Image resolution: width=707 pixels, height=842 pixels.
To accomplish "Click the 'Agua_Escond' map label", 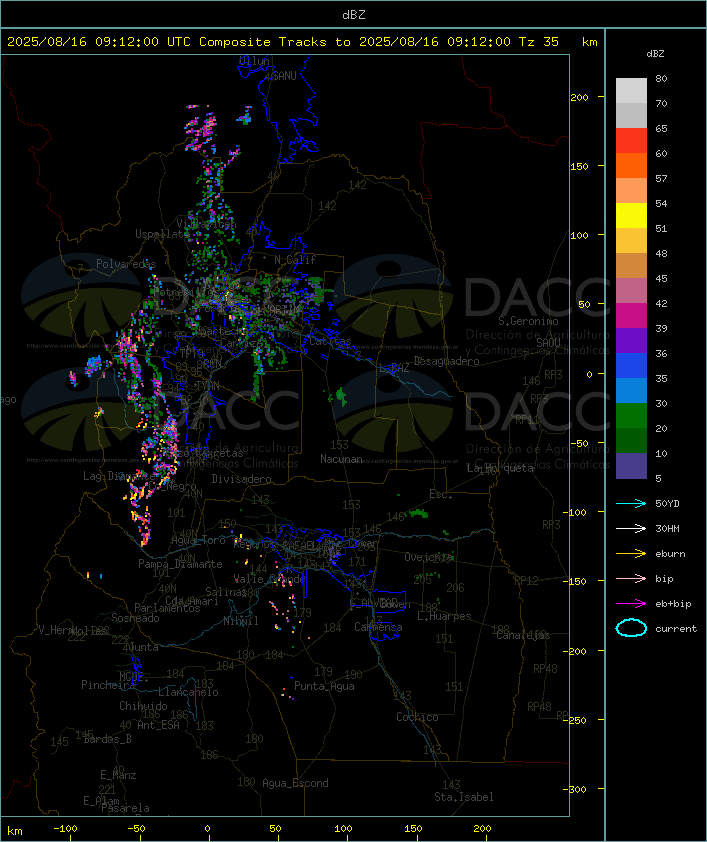I will tap(295, 783).
